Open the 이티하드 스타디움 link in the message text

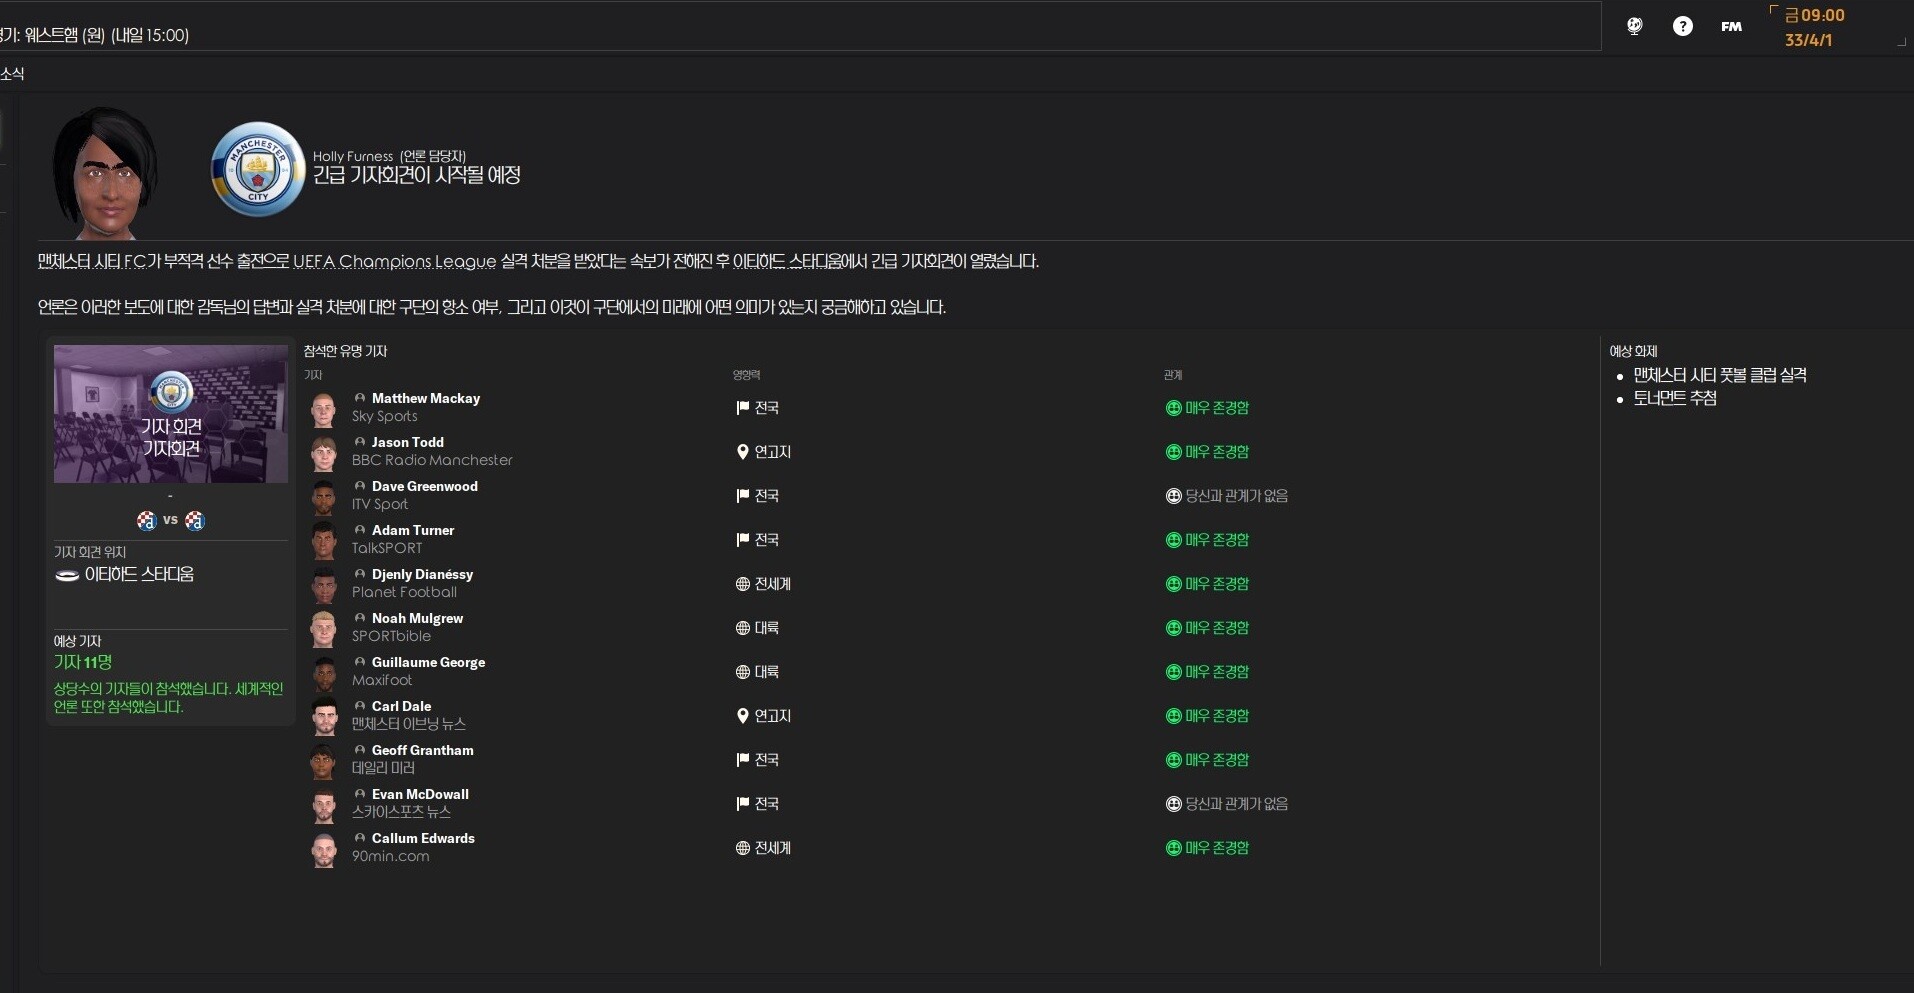coord(787,262)
